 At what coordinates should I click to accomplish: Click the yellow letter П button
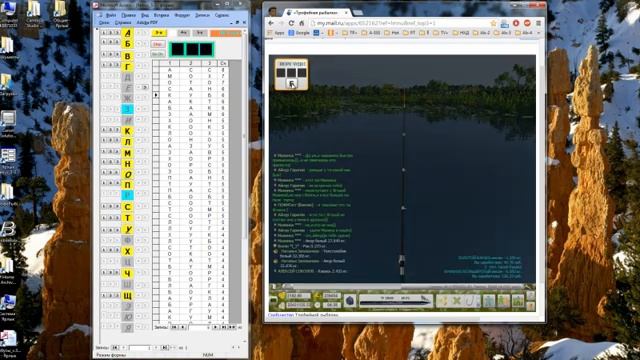click(128, 185)
